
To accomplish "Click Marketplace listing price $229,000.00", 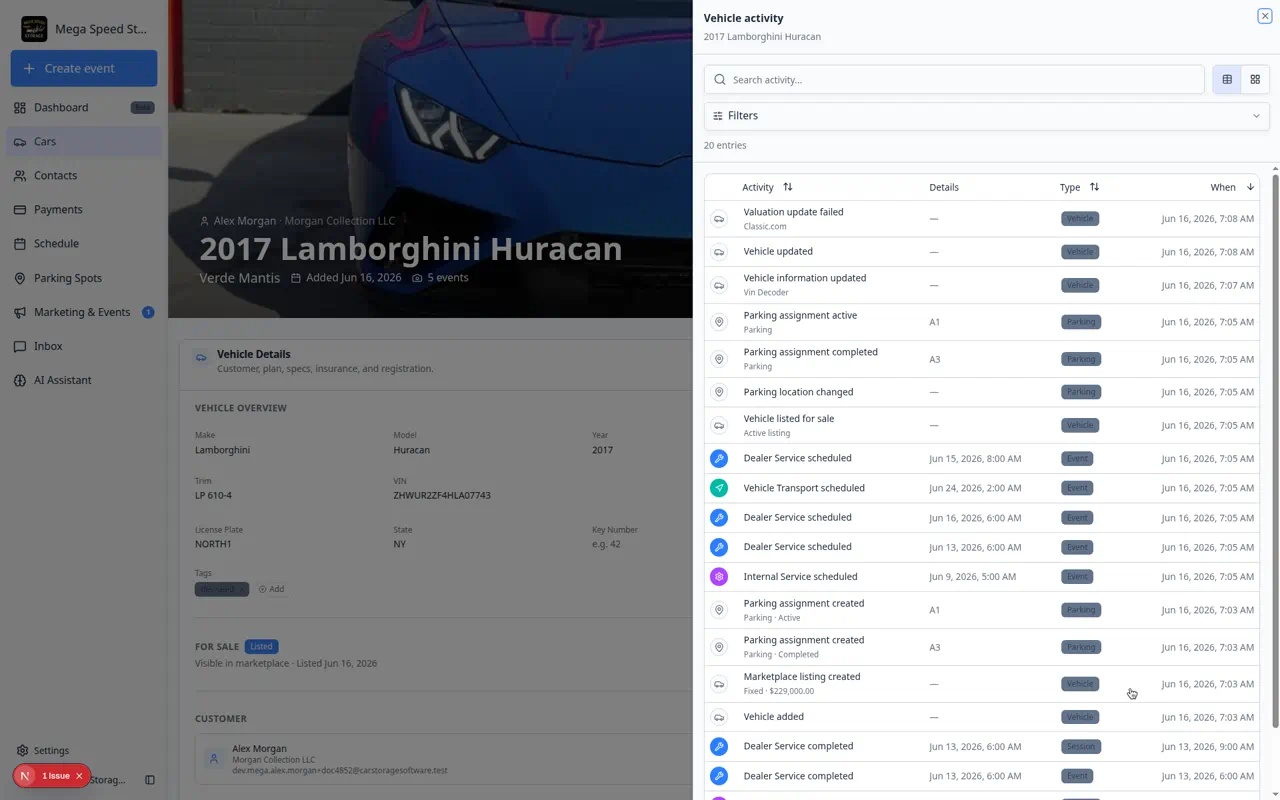I will click(791, 691).
